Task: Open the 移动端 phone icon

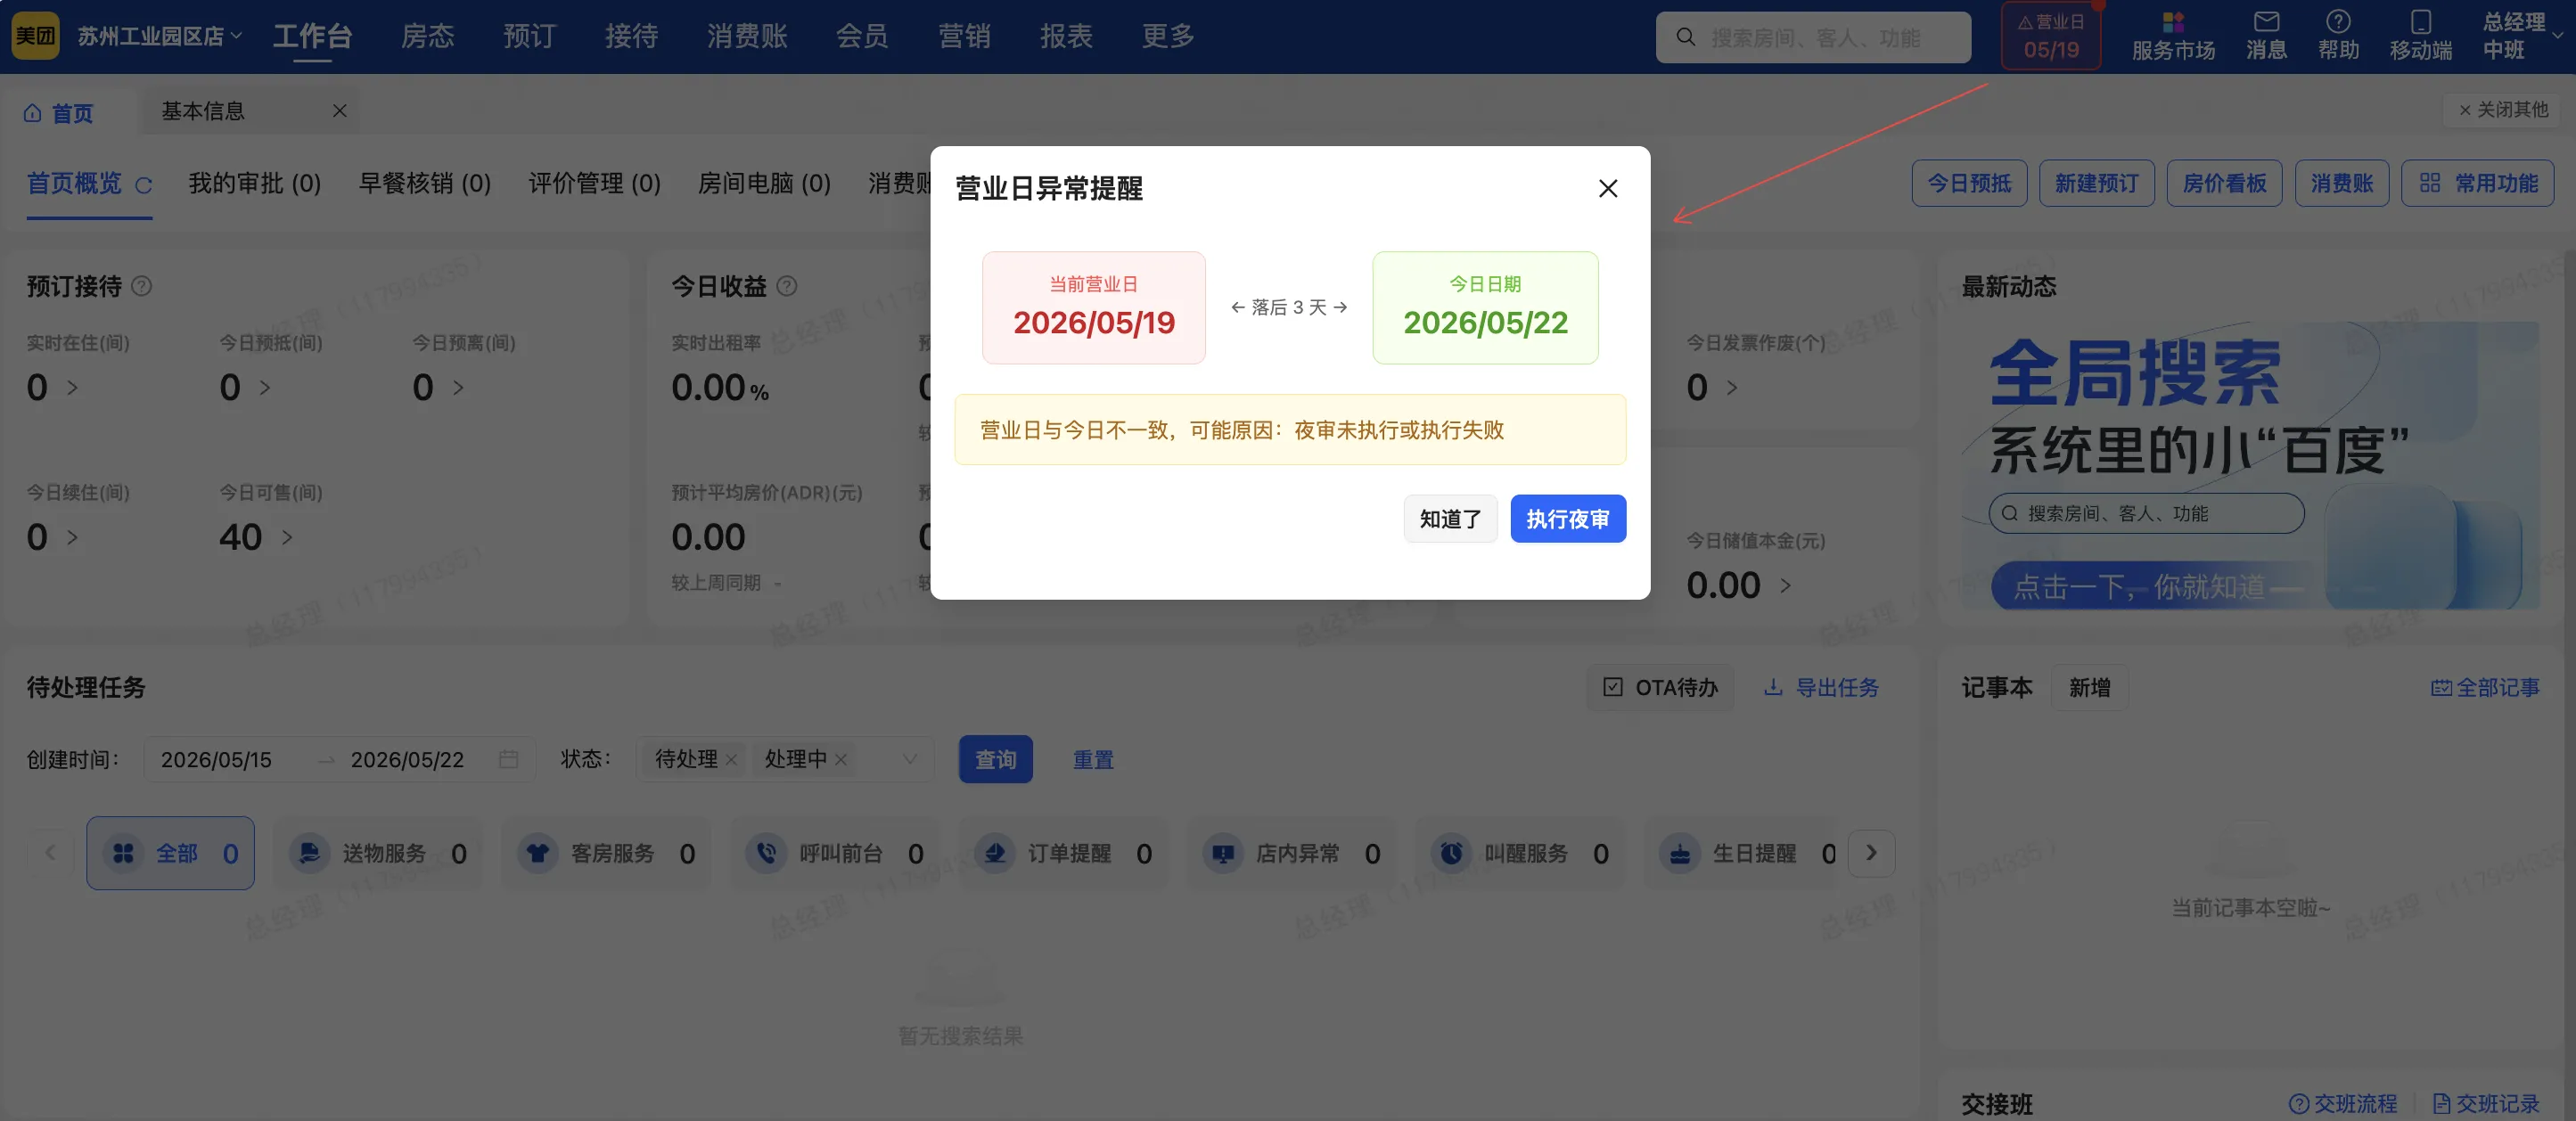Action: [2420, 22]
